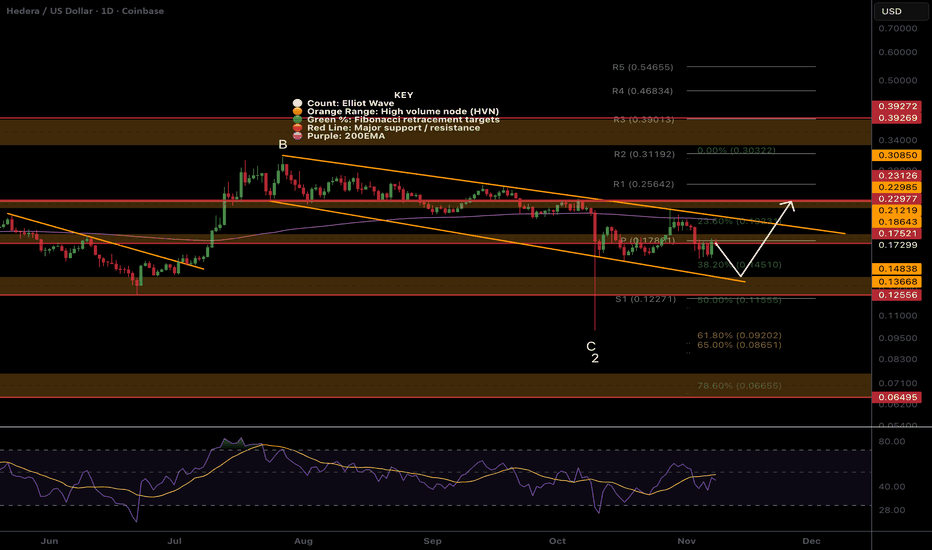The width and height of the screenshot is (932, 550).
Task: Click the green Fibonacci retracement key dot
Action: click(x=296, y=119)
